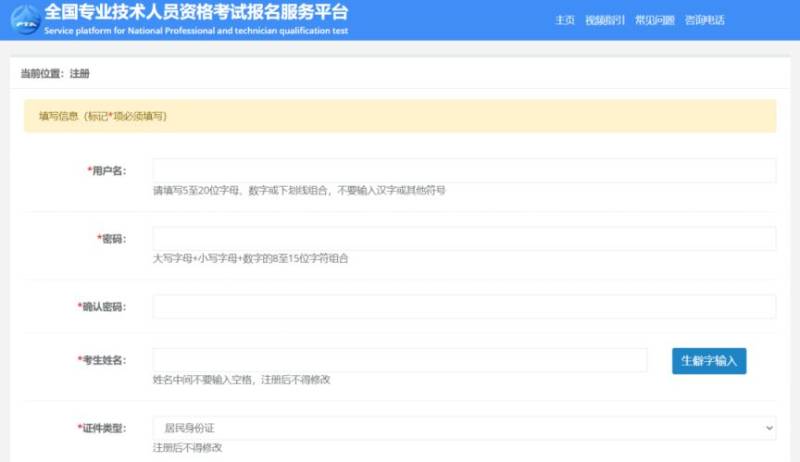Click the 确认密码 field label

(102, 307)
